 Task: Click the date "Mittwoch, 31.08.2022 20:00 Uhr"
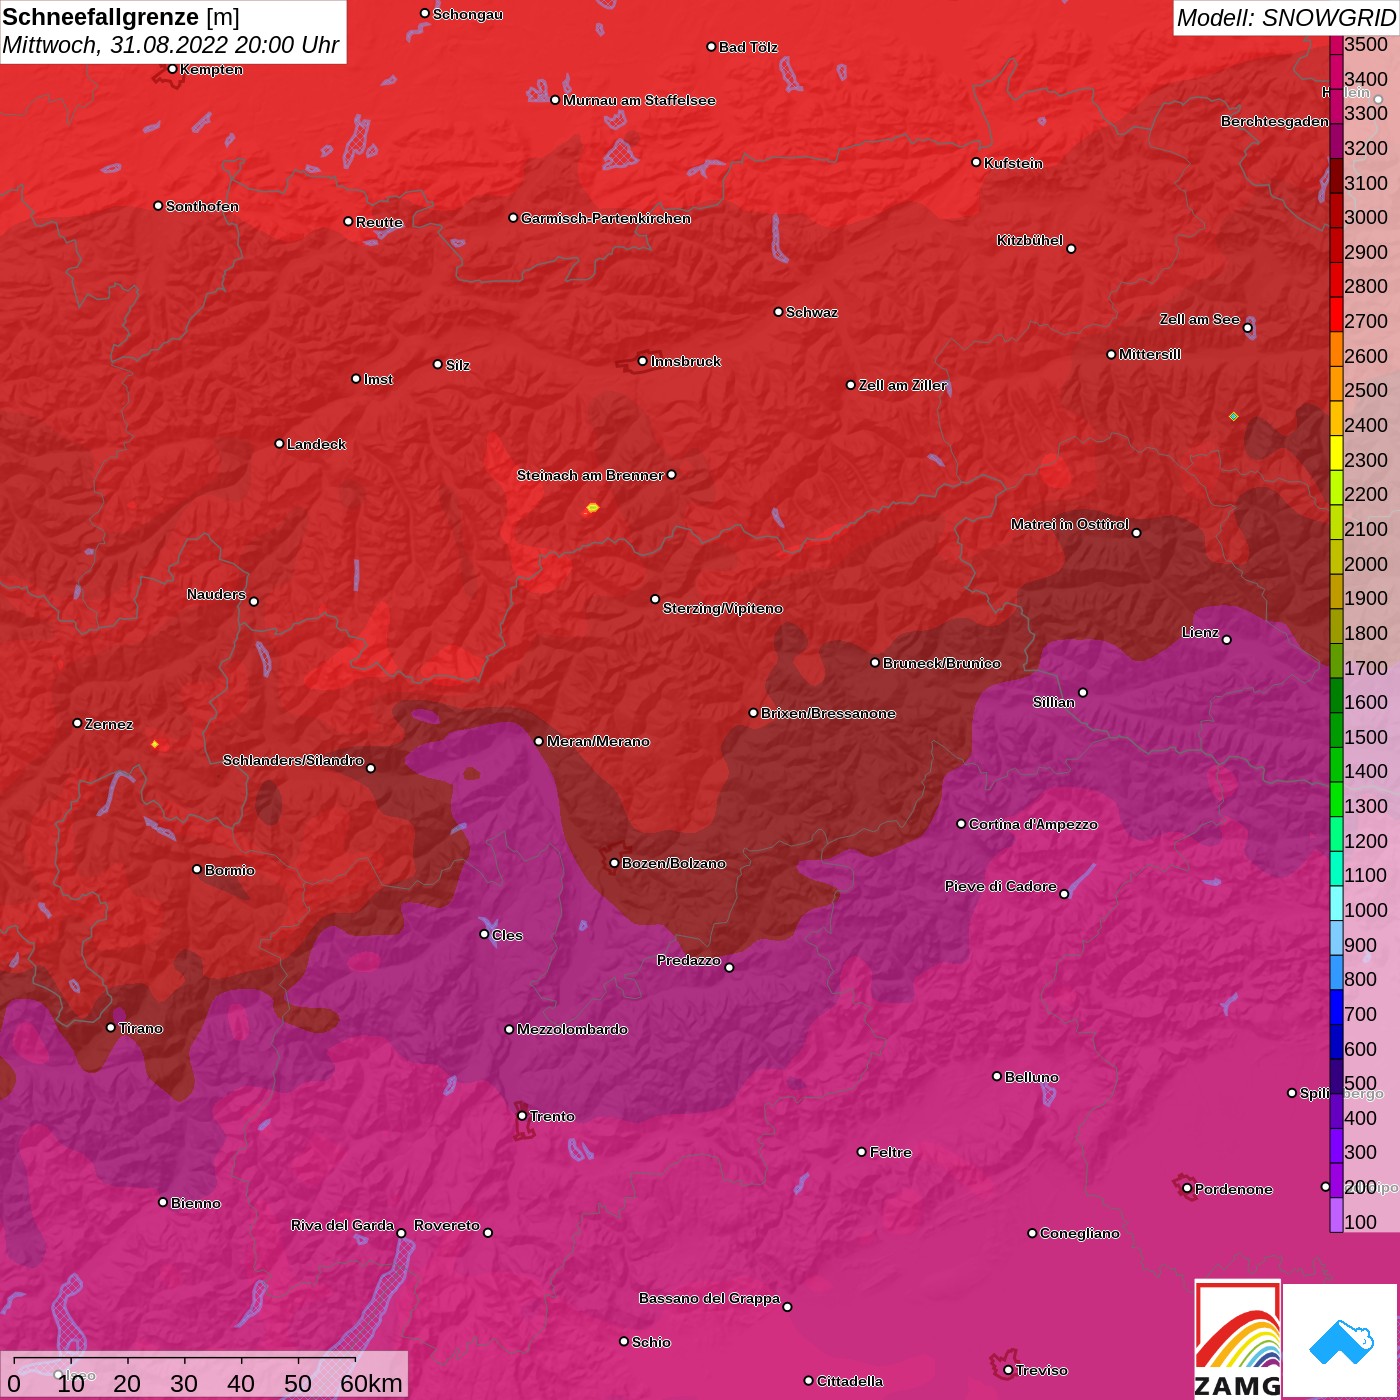coord(171,45)
